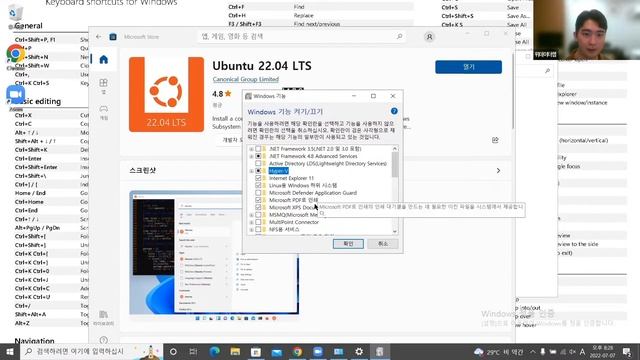Screen dimensions: 640x360
Task: Click the Windows taskbar search box
Action: 92,351
